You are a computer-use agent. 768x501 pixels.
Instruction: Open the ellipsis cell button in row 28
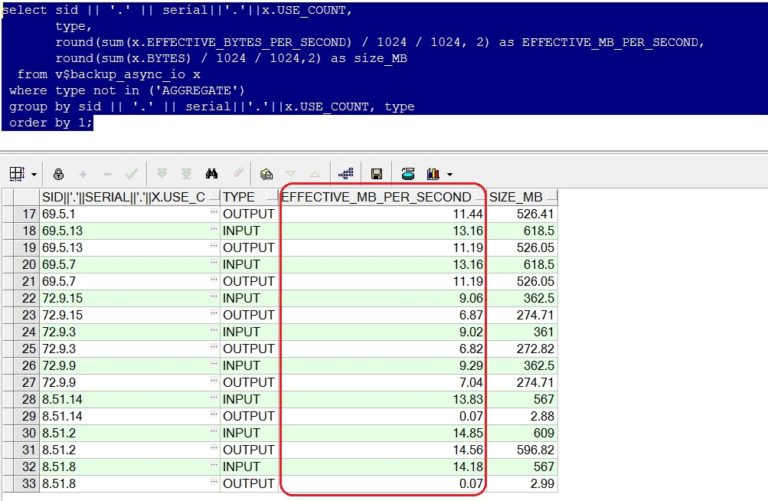point(214,397)
